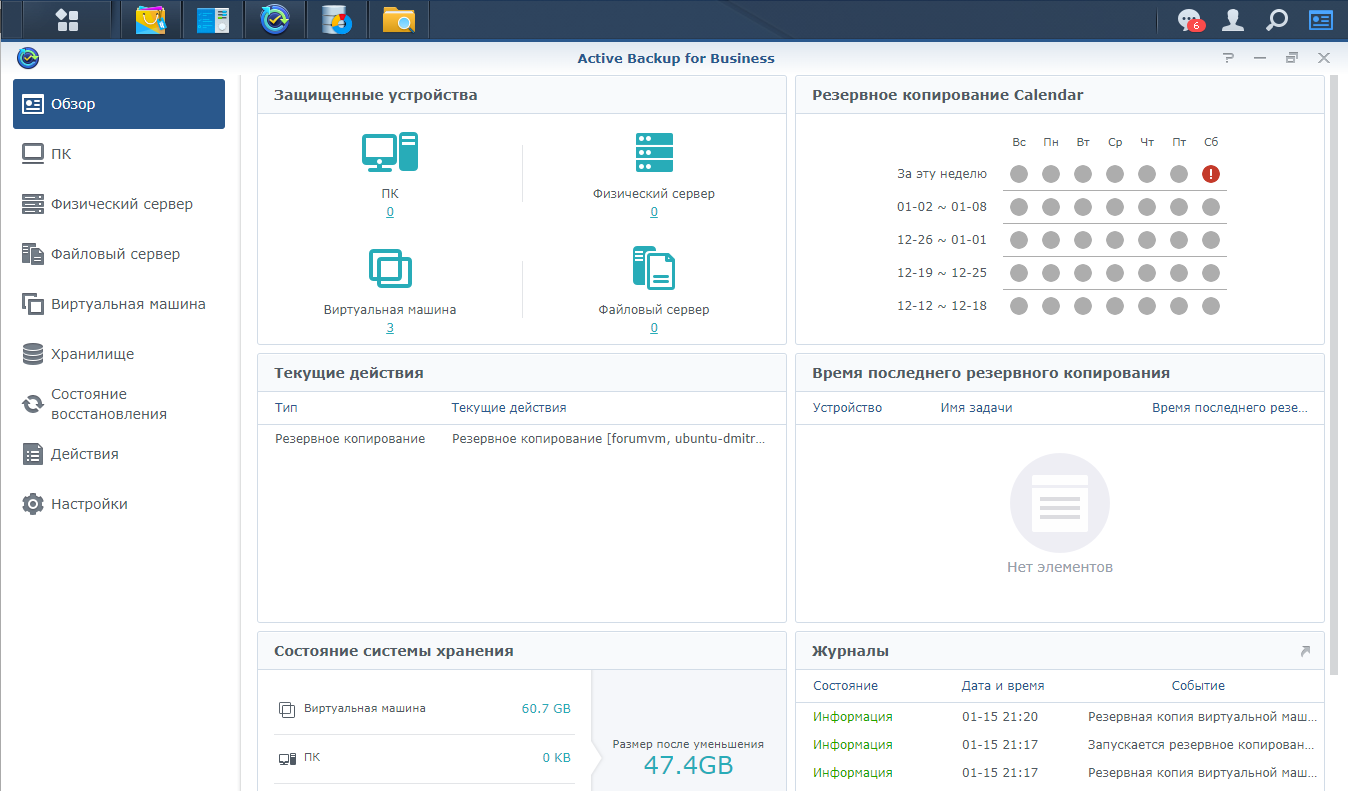Click Monday dot in 12-19 ~ 12-25 row

1051,273
